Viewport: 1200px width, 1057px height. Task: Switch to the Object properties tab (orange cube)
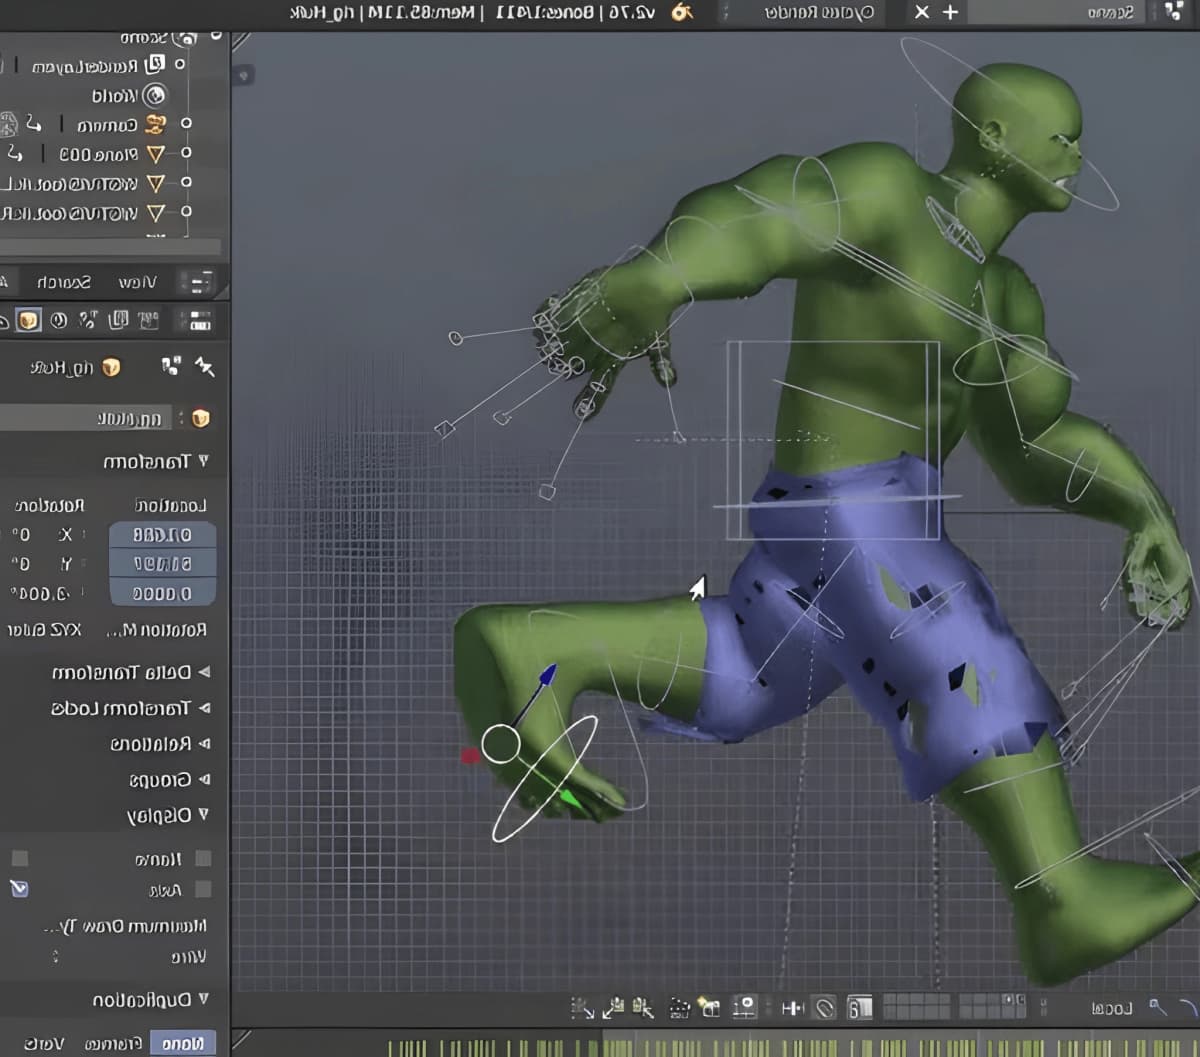pyautogui.click(x=29, y=320)
